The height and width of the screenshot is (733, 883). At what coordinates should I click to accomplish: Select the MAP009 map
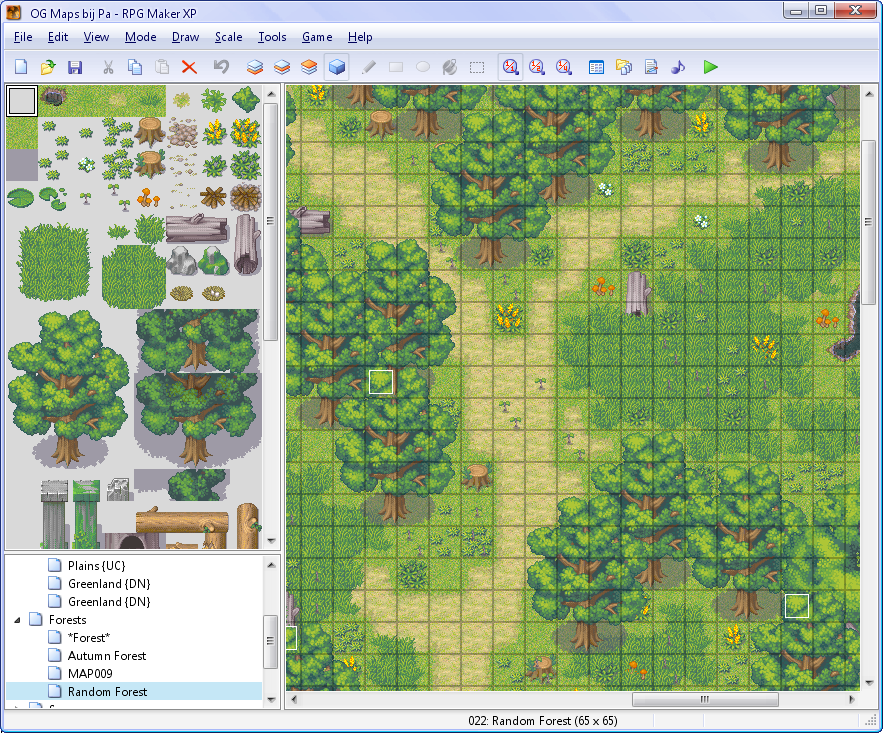point(90,674)
